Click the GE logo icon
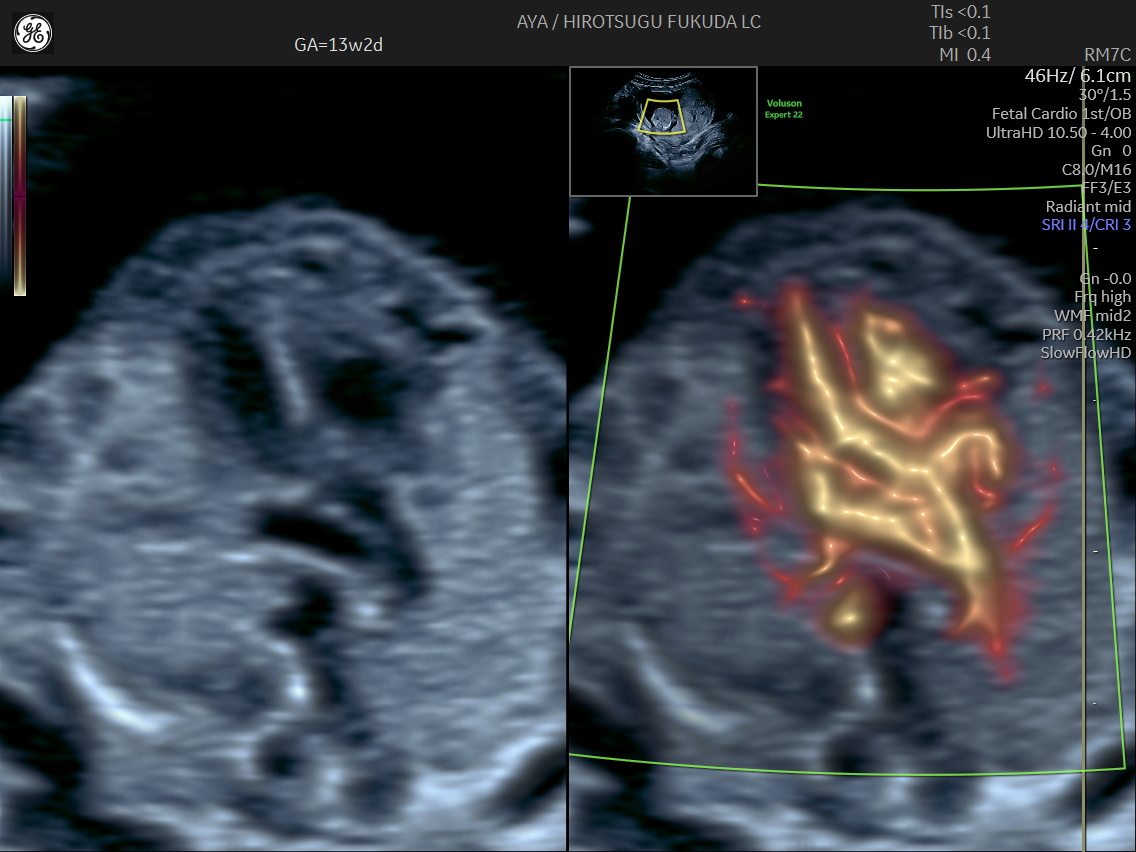The image size is (1136, 852). click(33, 33)
